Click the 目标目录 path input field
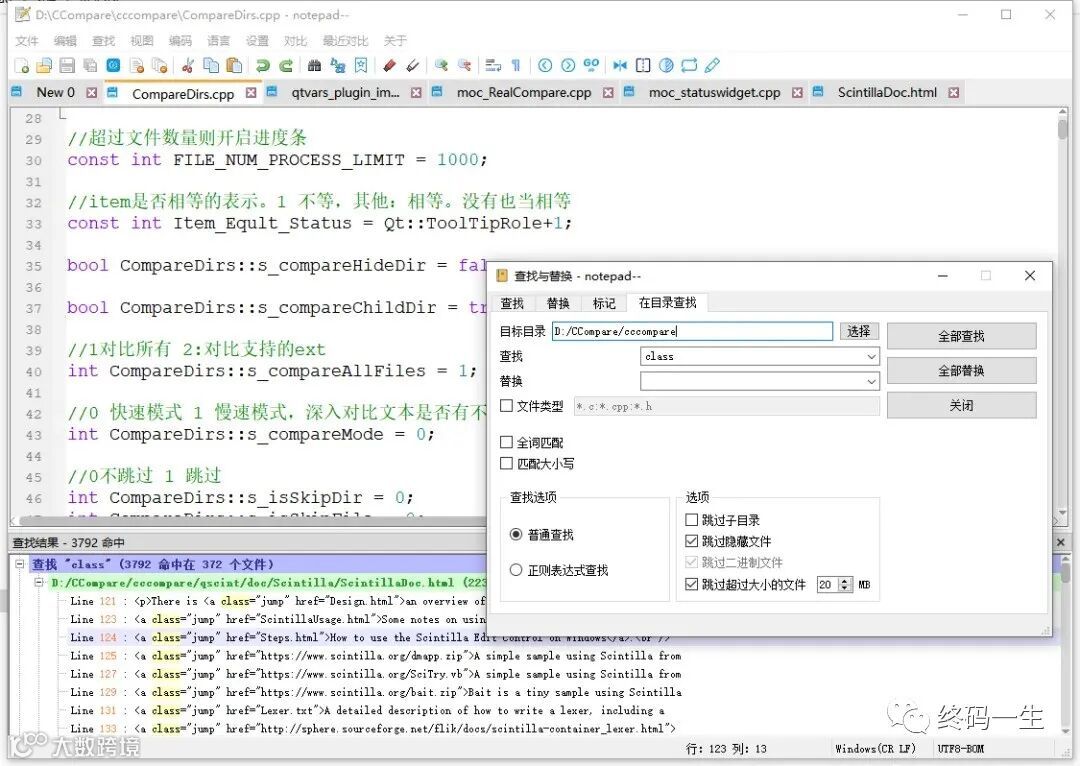The height and width of the screenshot is (766, 1080). [692, 331]
